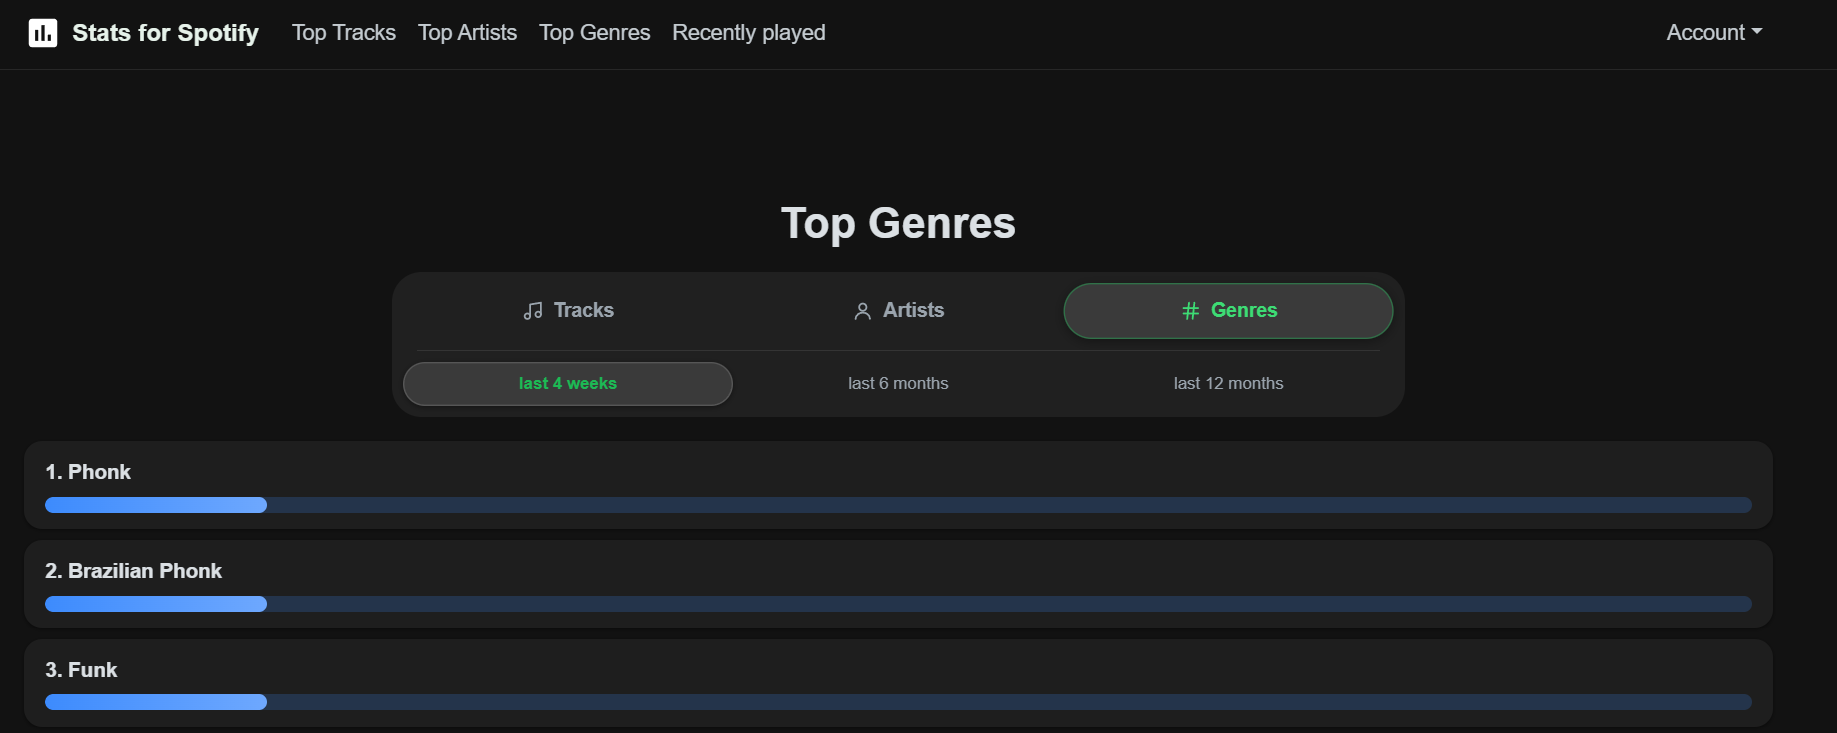The height and width of the screenshot is (733, 1837).
Task: Select the last 4 weeks time range
Action: pos(568,384)
